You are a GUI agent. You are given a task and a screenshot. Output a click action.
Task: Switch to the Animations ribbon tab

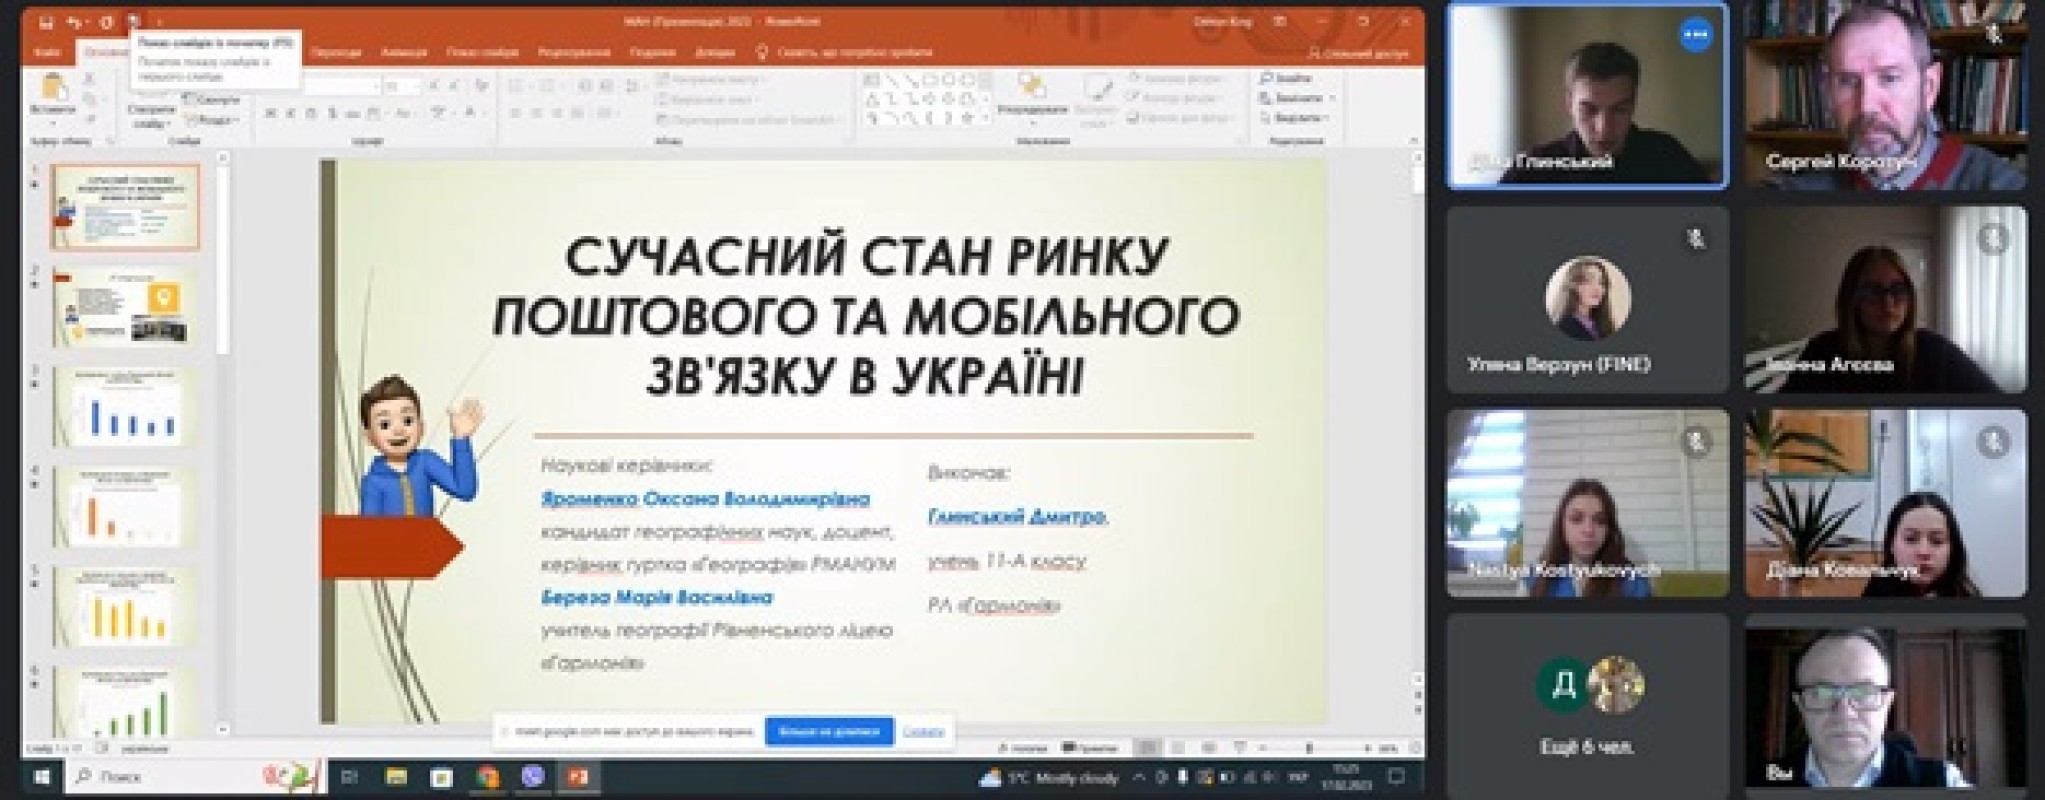pyautogui.click(x=404, y=52)
